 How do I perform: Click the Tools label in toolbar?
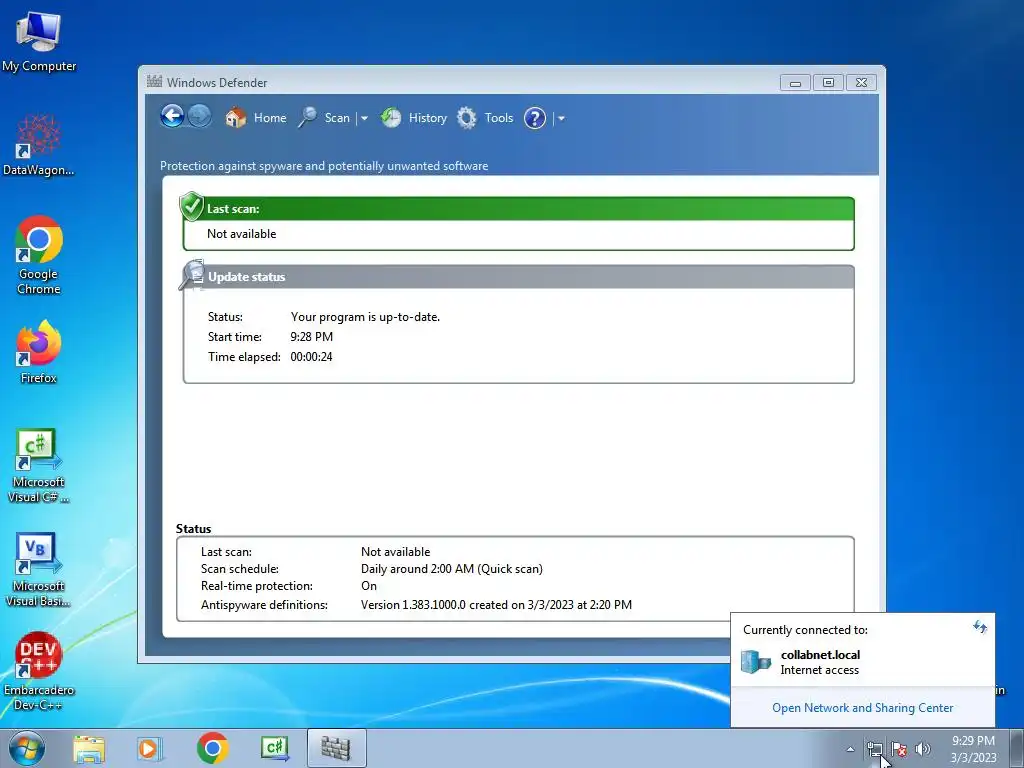[498, 118]
